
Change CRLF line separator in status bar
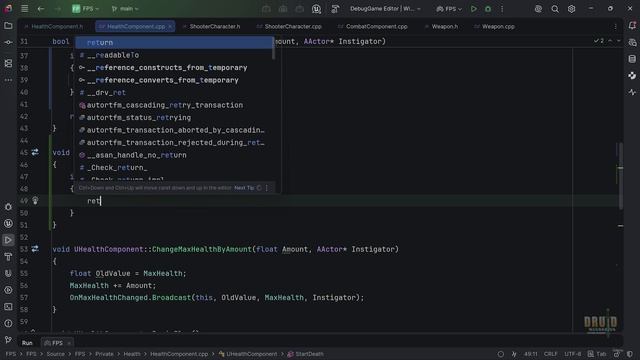(550, 354)
